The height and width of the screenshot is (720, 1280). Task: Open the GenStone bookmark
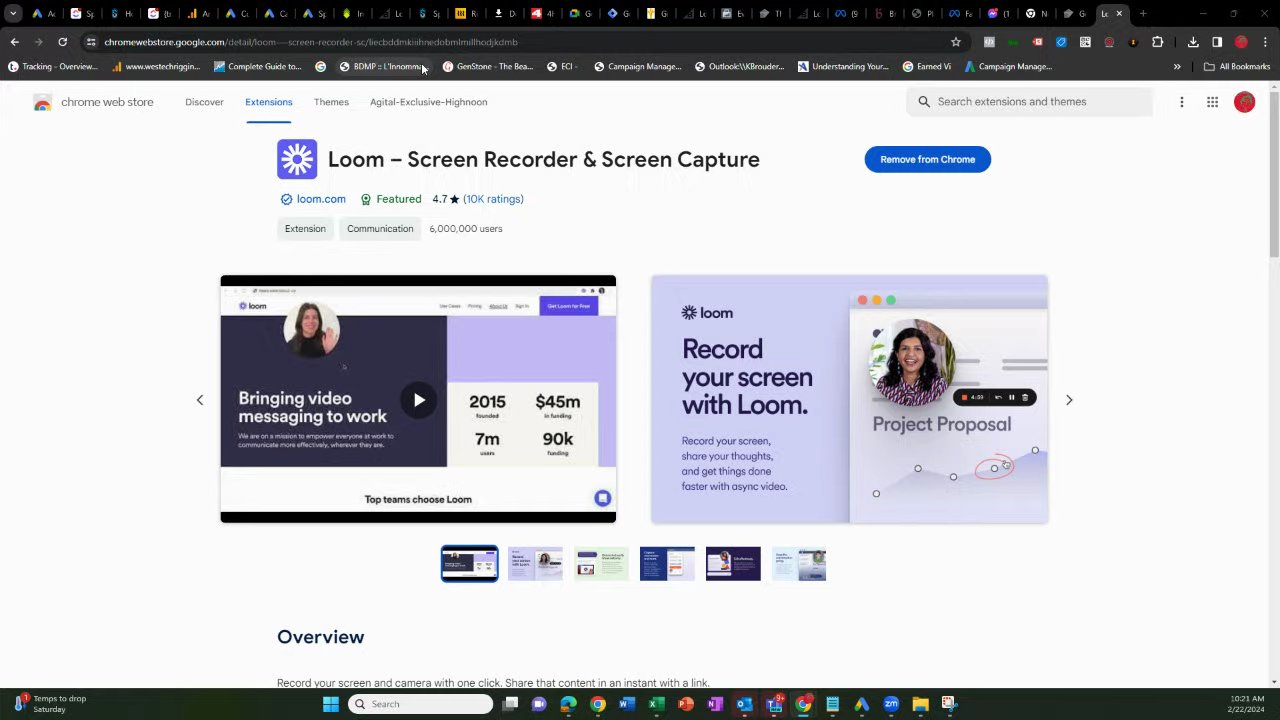[x=488, y=67]
